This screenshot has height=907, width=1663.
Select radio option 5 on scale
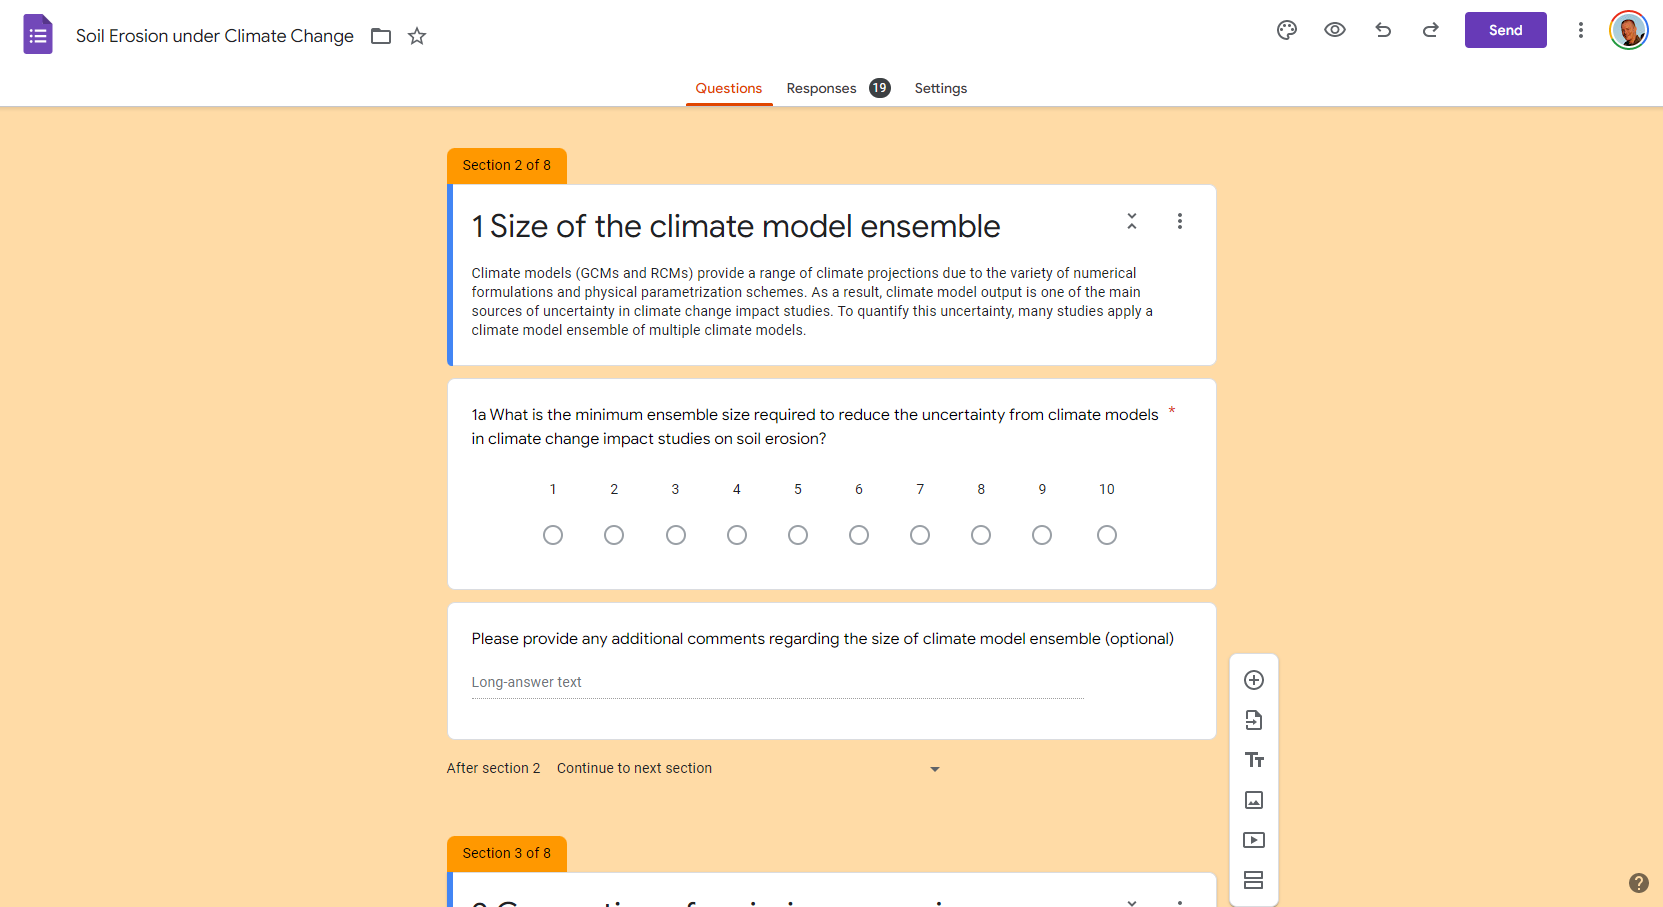pos(798,535)
